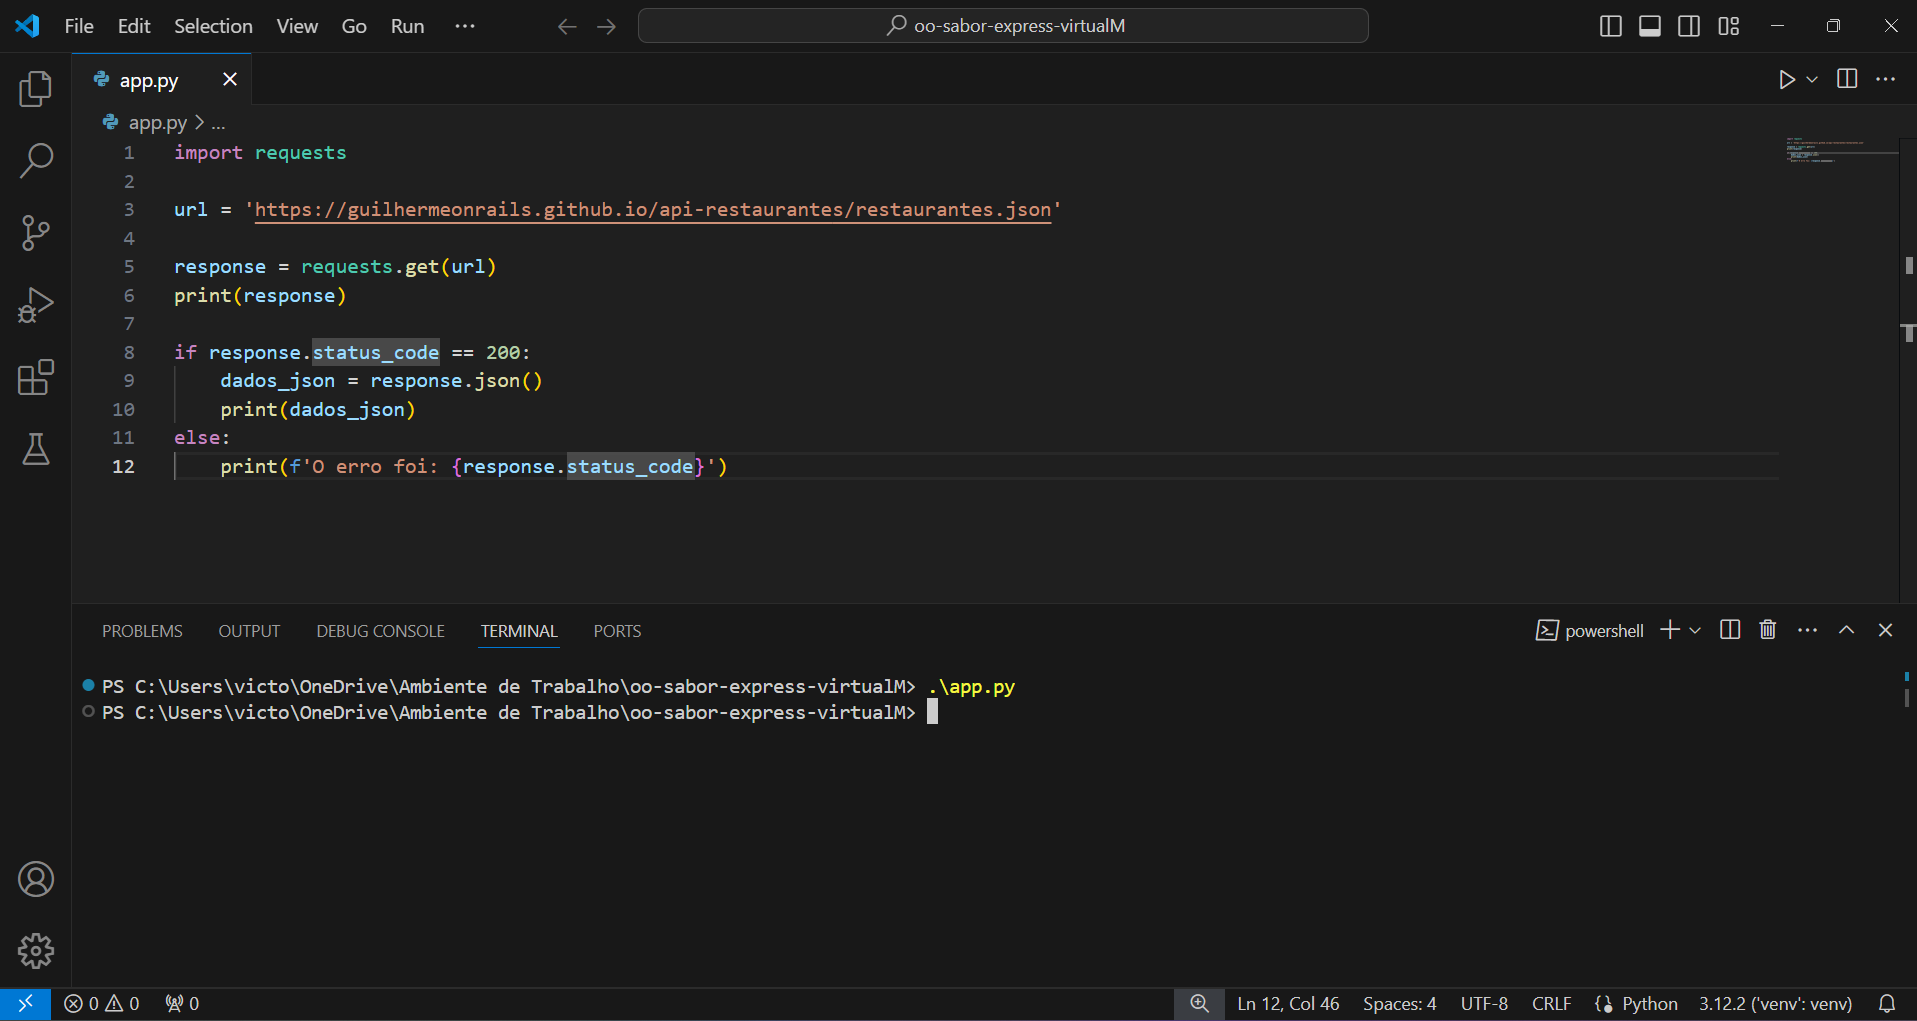Select the TERMINAL panel tab

pyautogui.click(x=519, y=631)
